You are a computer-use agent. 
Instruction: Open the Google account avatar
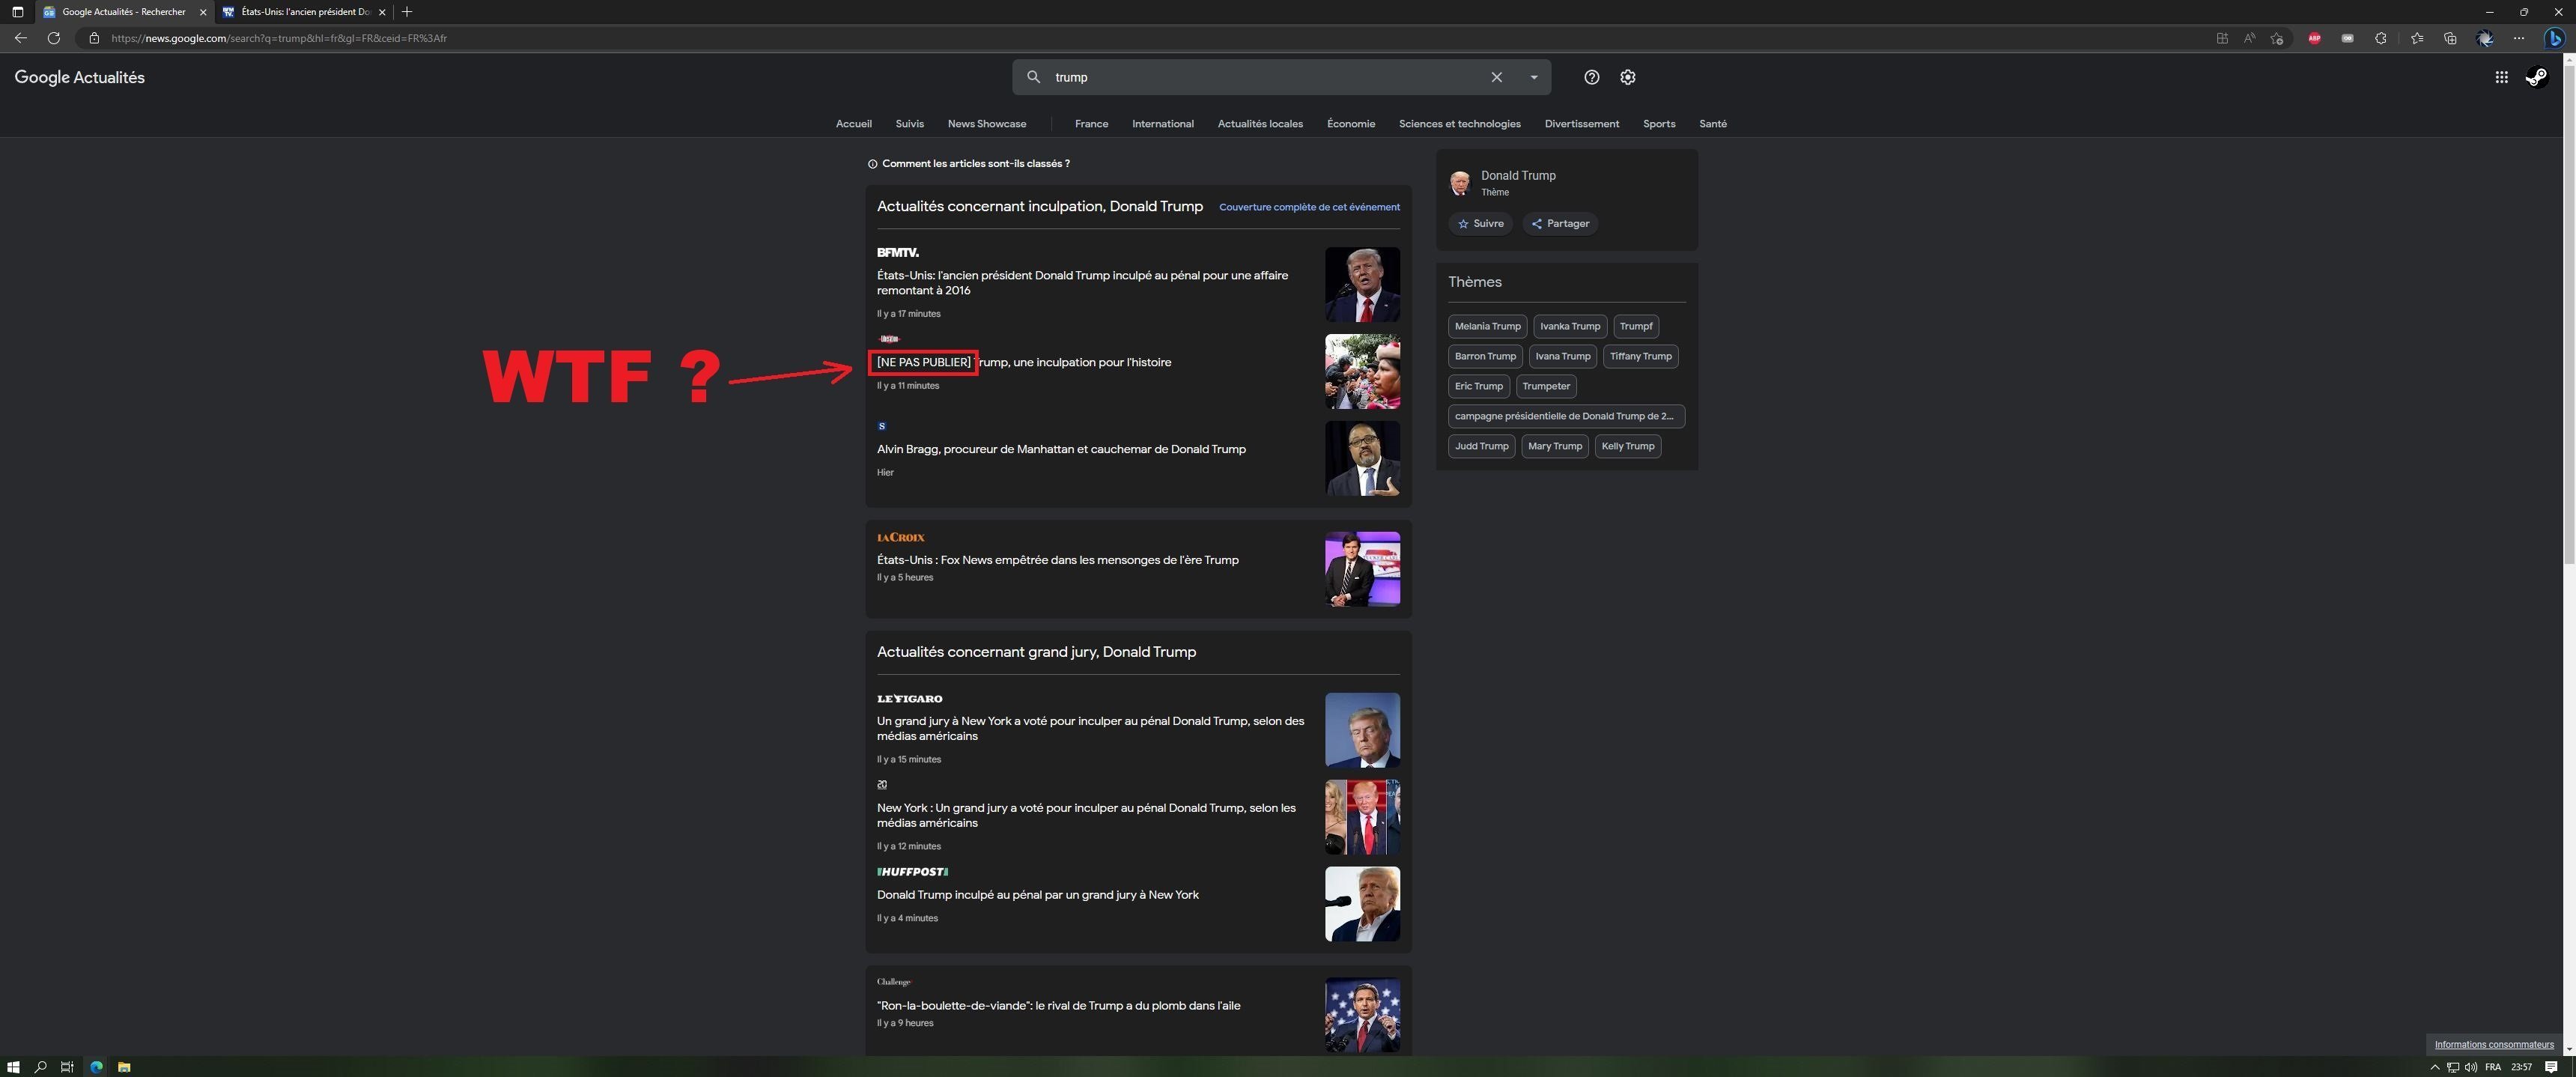coord(2537,77)
